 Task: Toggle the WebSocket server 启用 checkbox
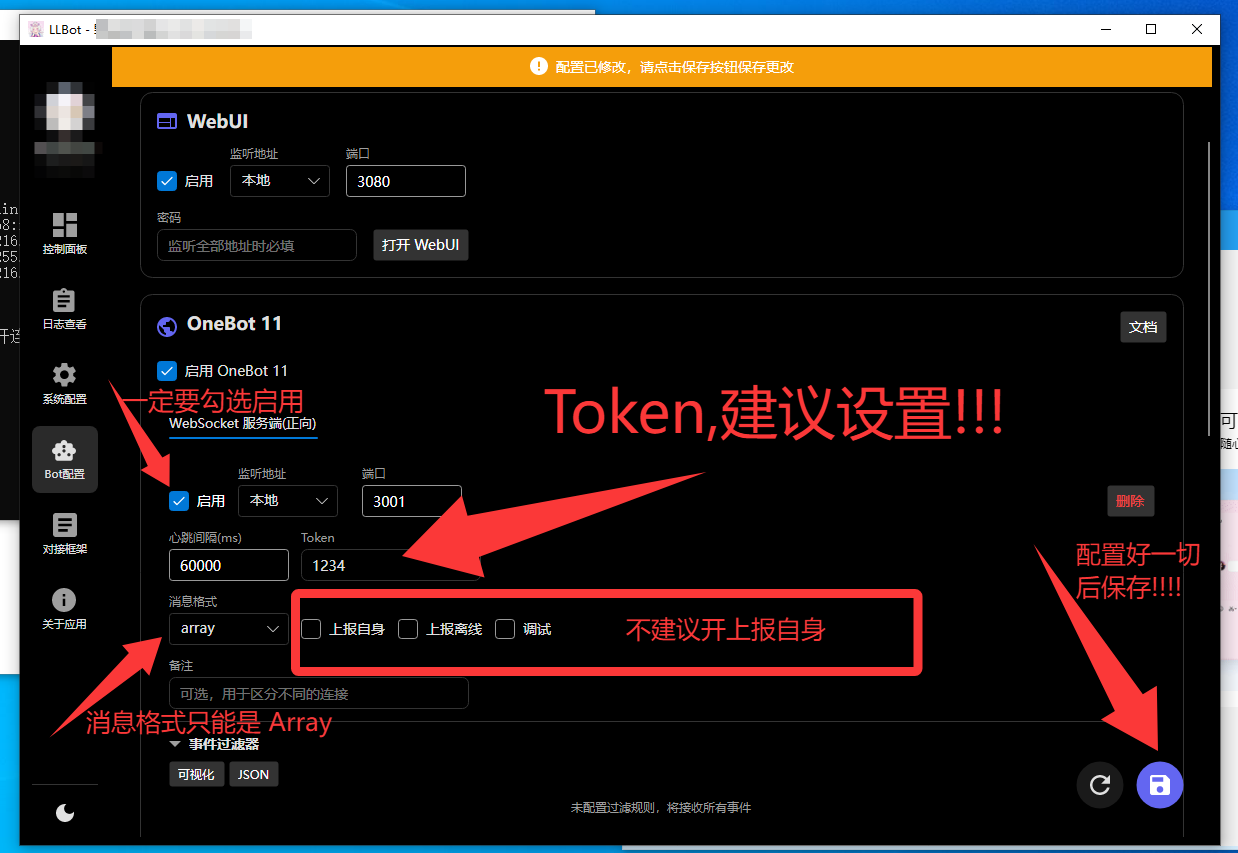(180, 501)
